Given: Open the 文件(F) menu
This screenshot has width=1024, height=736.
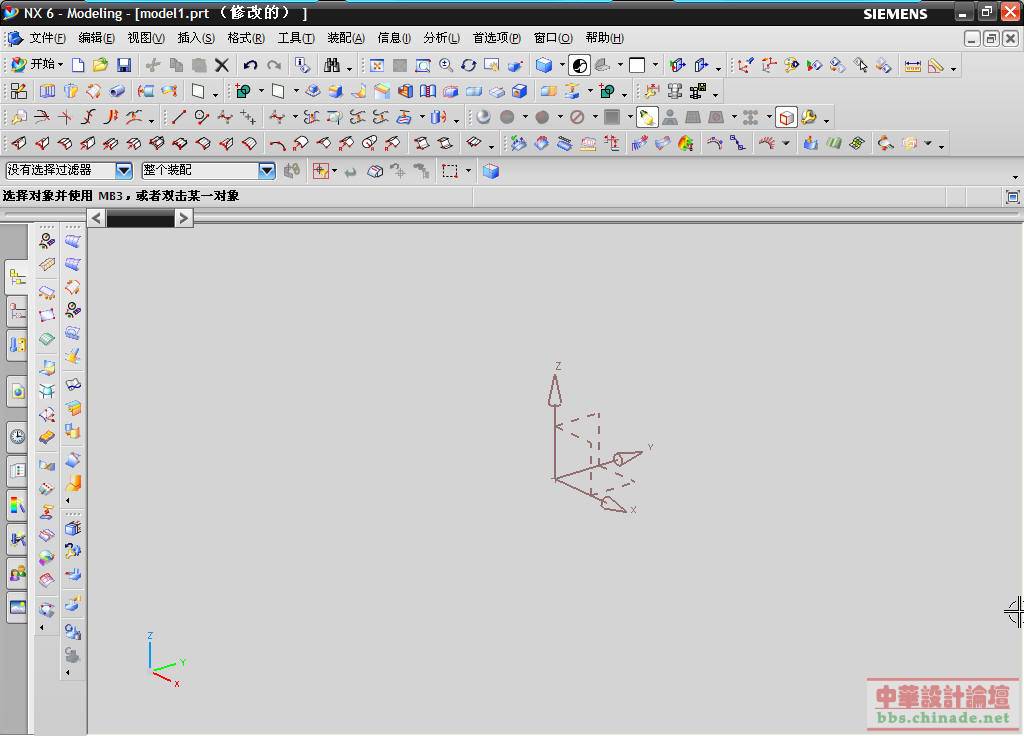Looking at the screenshot, I should click(47, 38).
